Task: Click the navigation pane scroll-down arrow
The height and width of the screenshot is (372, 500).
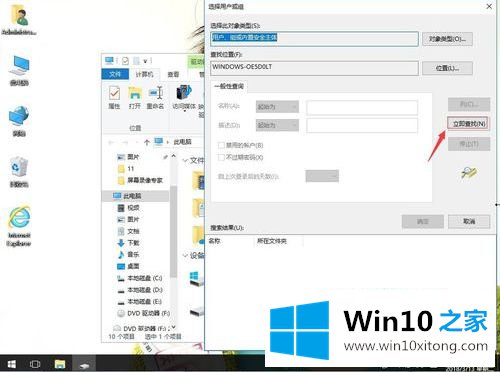Action: [x=173, y=328]
